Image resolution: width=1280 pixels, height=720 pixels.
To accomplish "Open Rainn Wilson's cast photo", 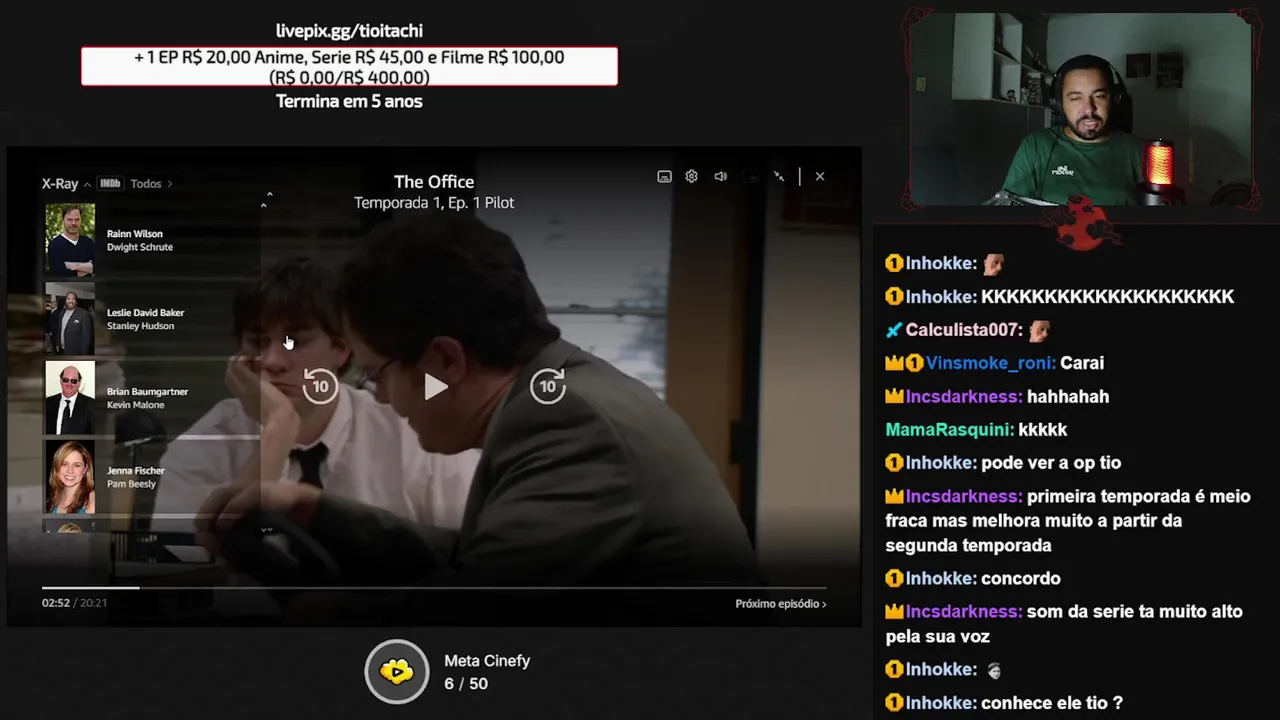I will (70, 239).
